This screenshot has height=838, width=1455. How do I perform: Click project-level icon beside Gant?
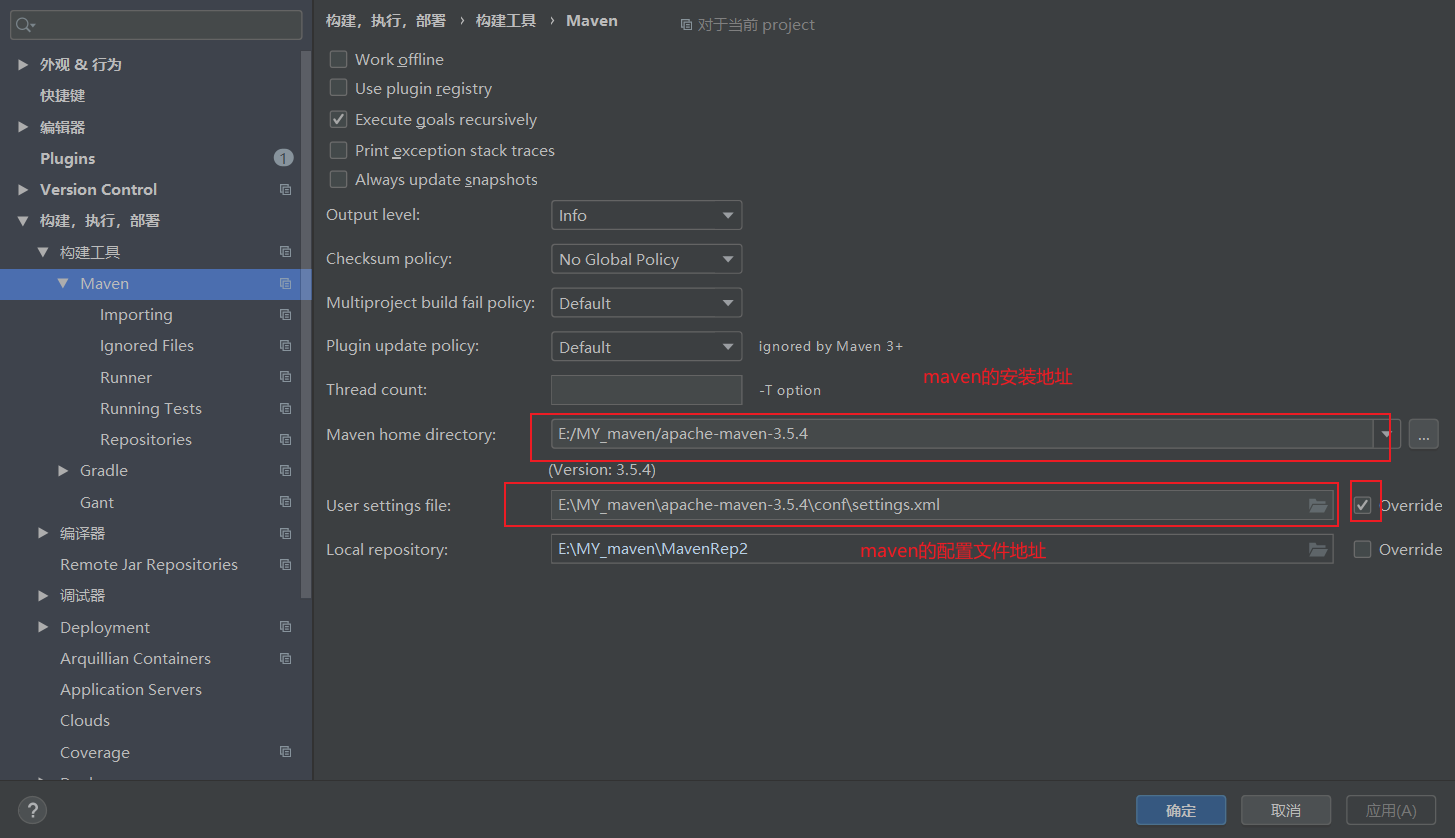pos(285,502)
